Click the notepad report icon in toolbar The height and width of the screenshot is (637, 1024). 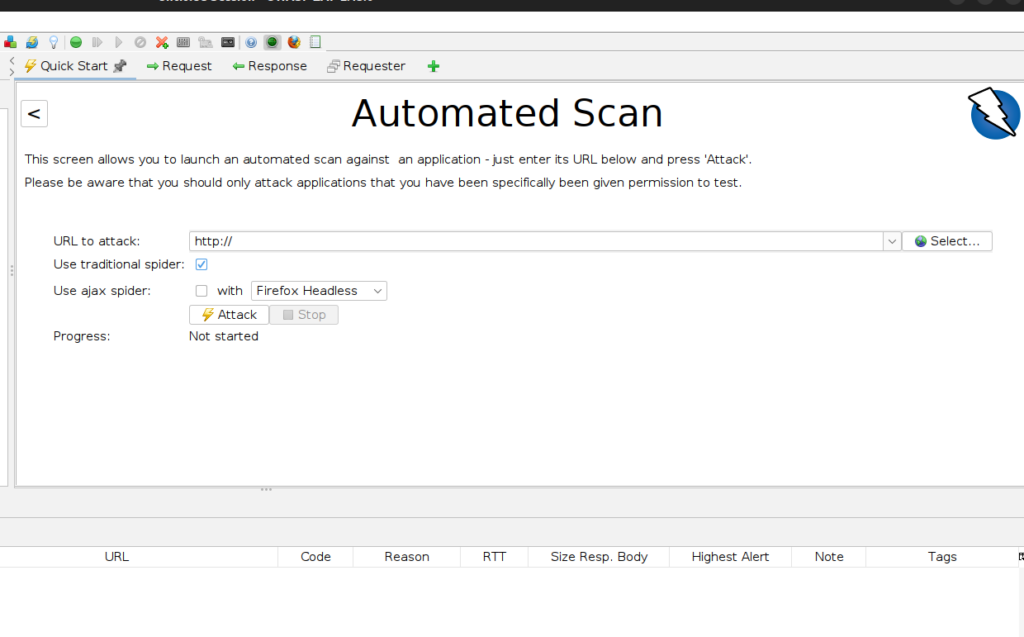pyautogui.click(x=316, y=42)
